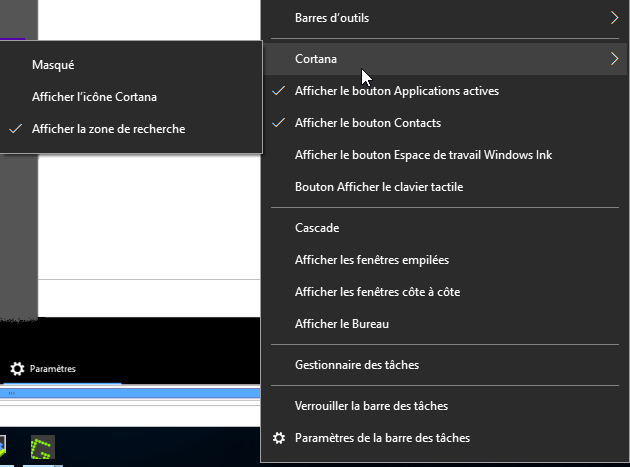This screenshot has height=467, width=630.
Task: Click the gear icon beside Paramètres
Action: pos(16,369)
